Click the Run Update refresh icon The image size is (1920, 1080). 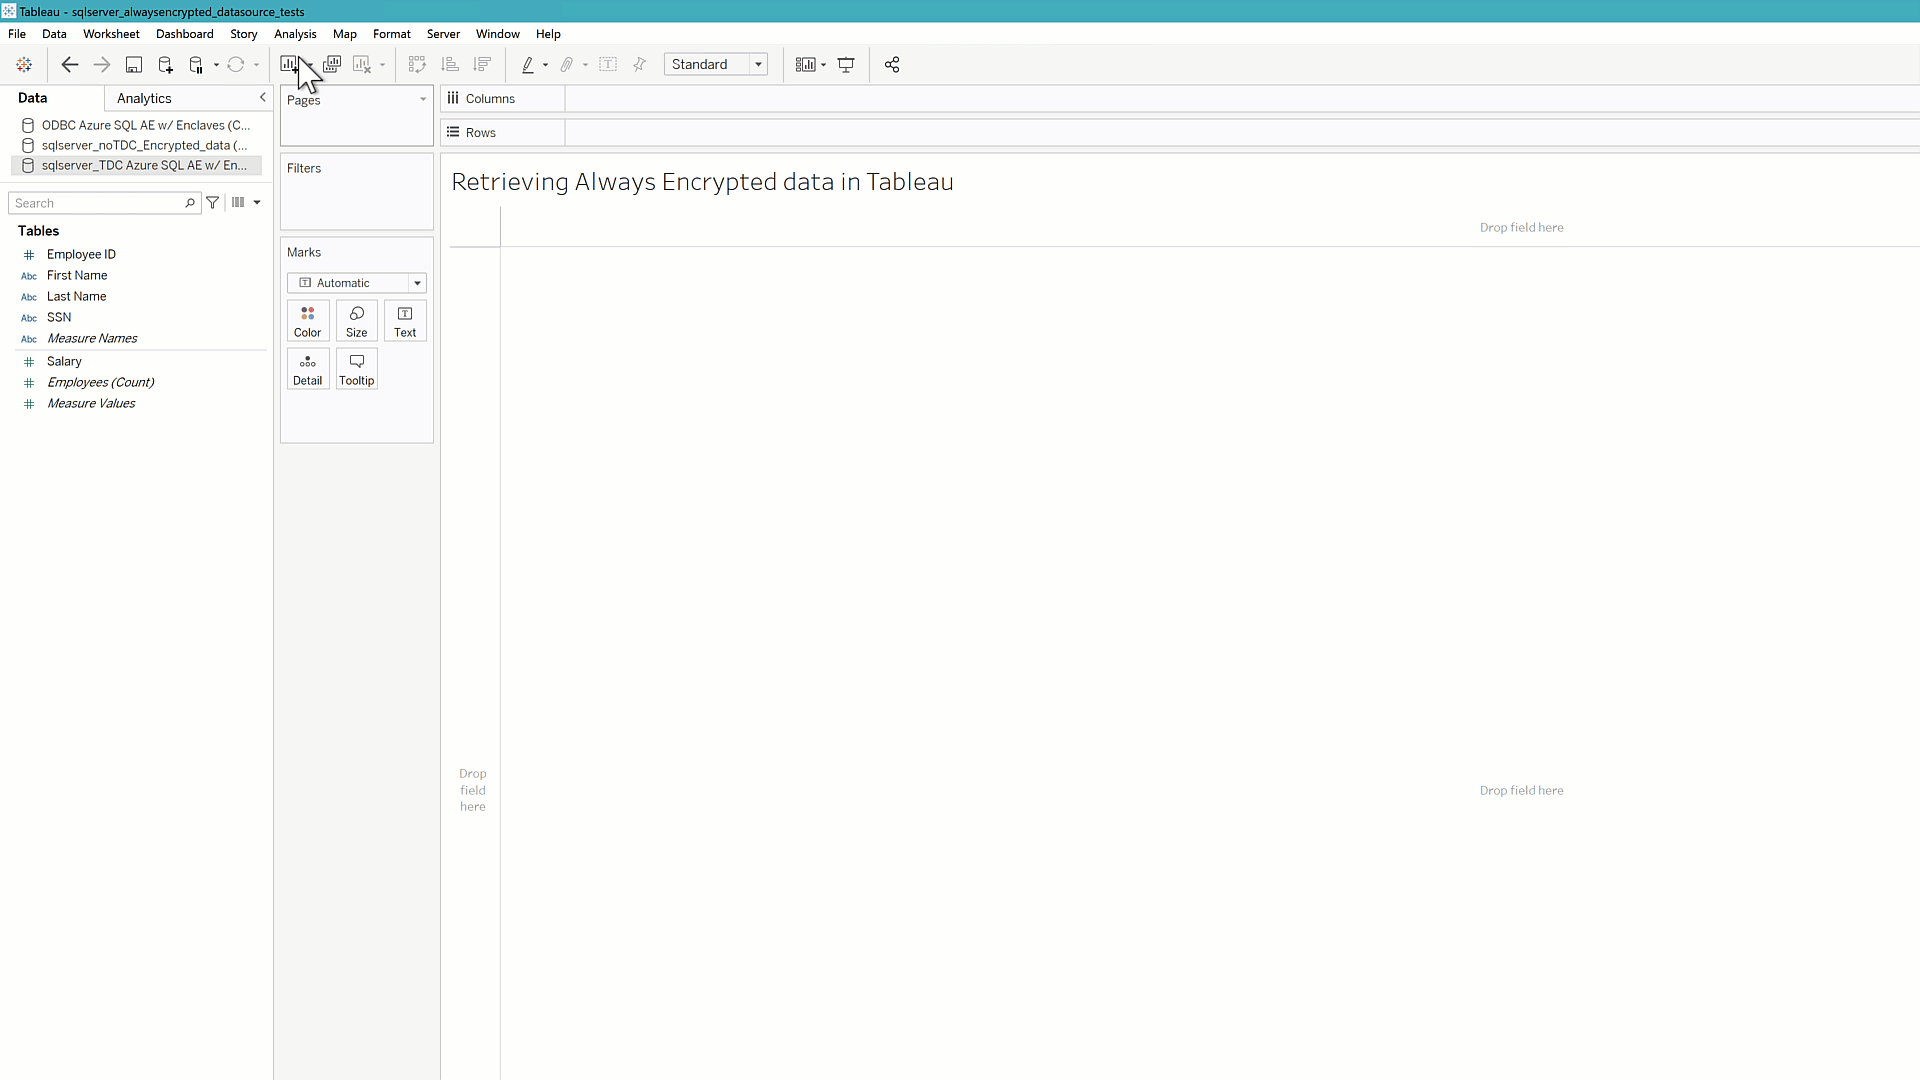point(236,65)
